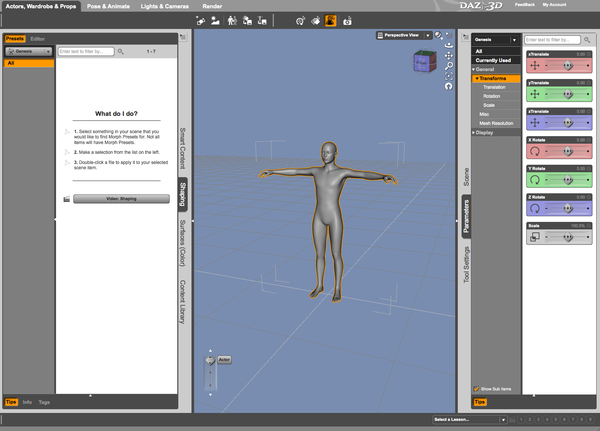Viewport: 600px width, 431px height.
Task: Collapse the Transforms tree group
Action: coord(477,78)
